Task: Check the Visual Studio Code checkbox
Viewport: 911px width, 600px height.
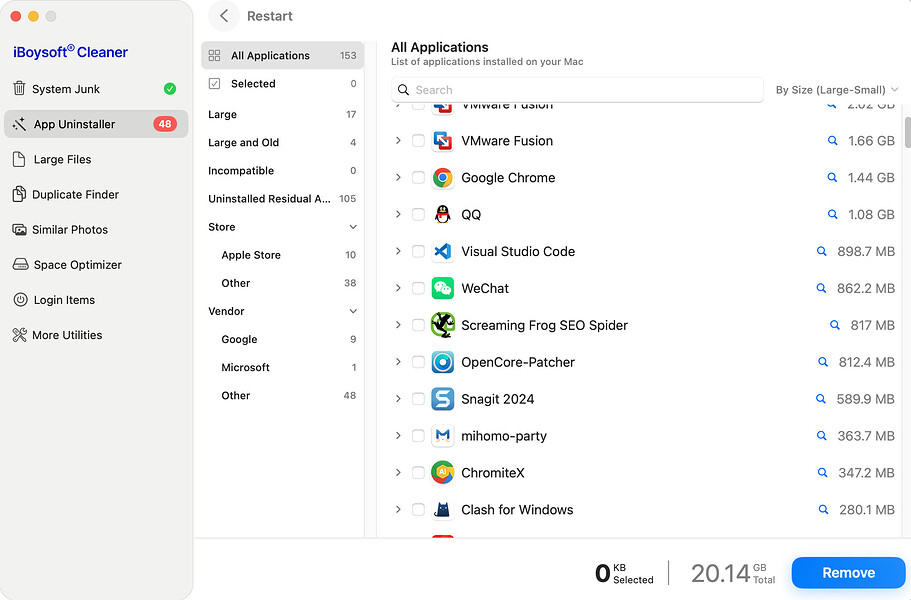Action: tap(418, 252)
